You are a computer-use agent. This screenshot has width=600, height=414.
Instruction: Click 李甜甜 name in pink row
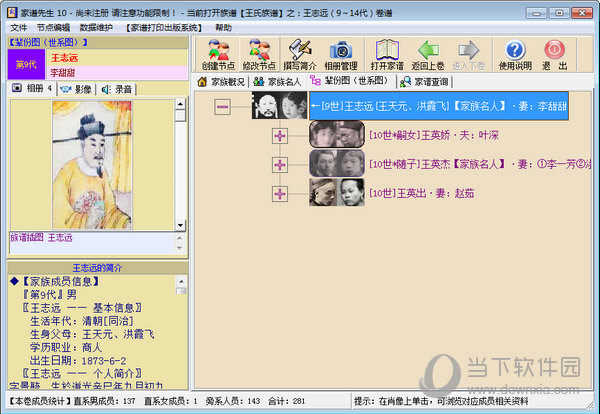point(62,72)
